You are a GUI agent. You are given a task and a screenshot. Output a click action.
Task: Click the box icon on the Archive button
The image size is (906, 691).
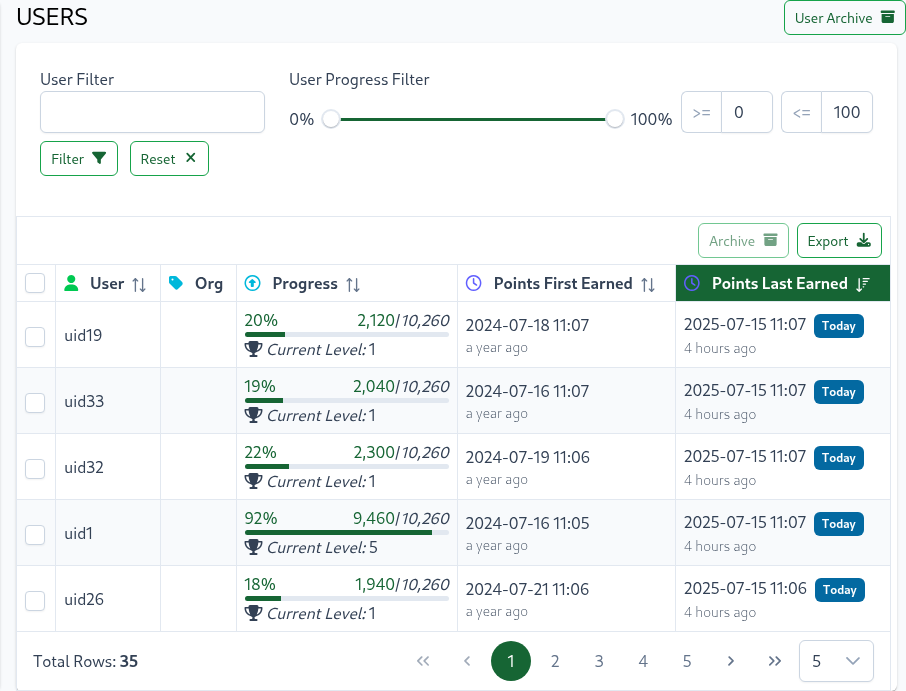[770, 239]
